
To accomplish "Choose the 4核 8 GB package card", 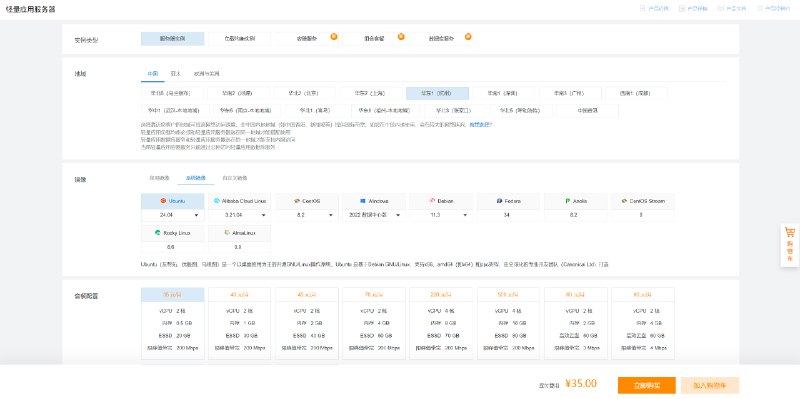I will (441, 323).
